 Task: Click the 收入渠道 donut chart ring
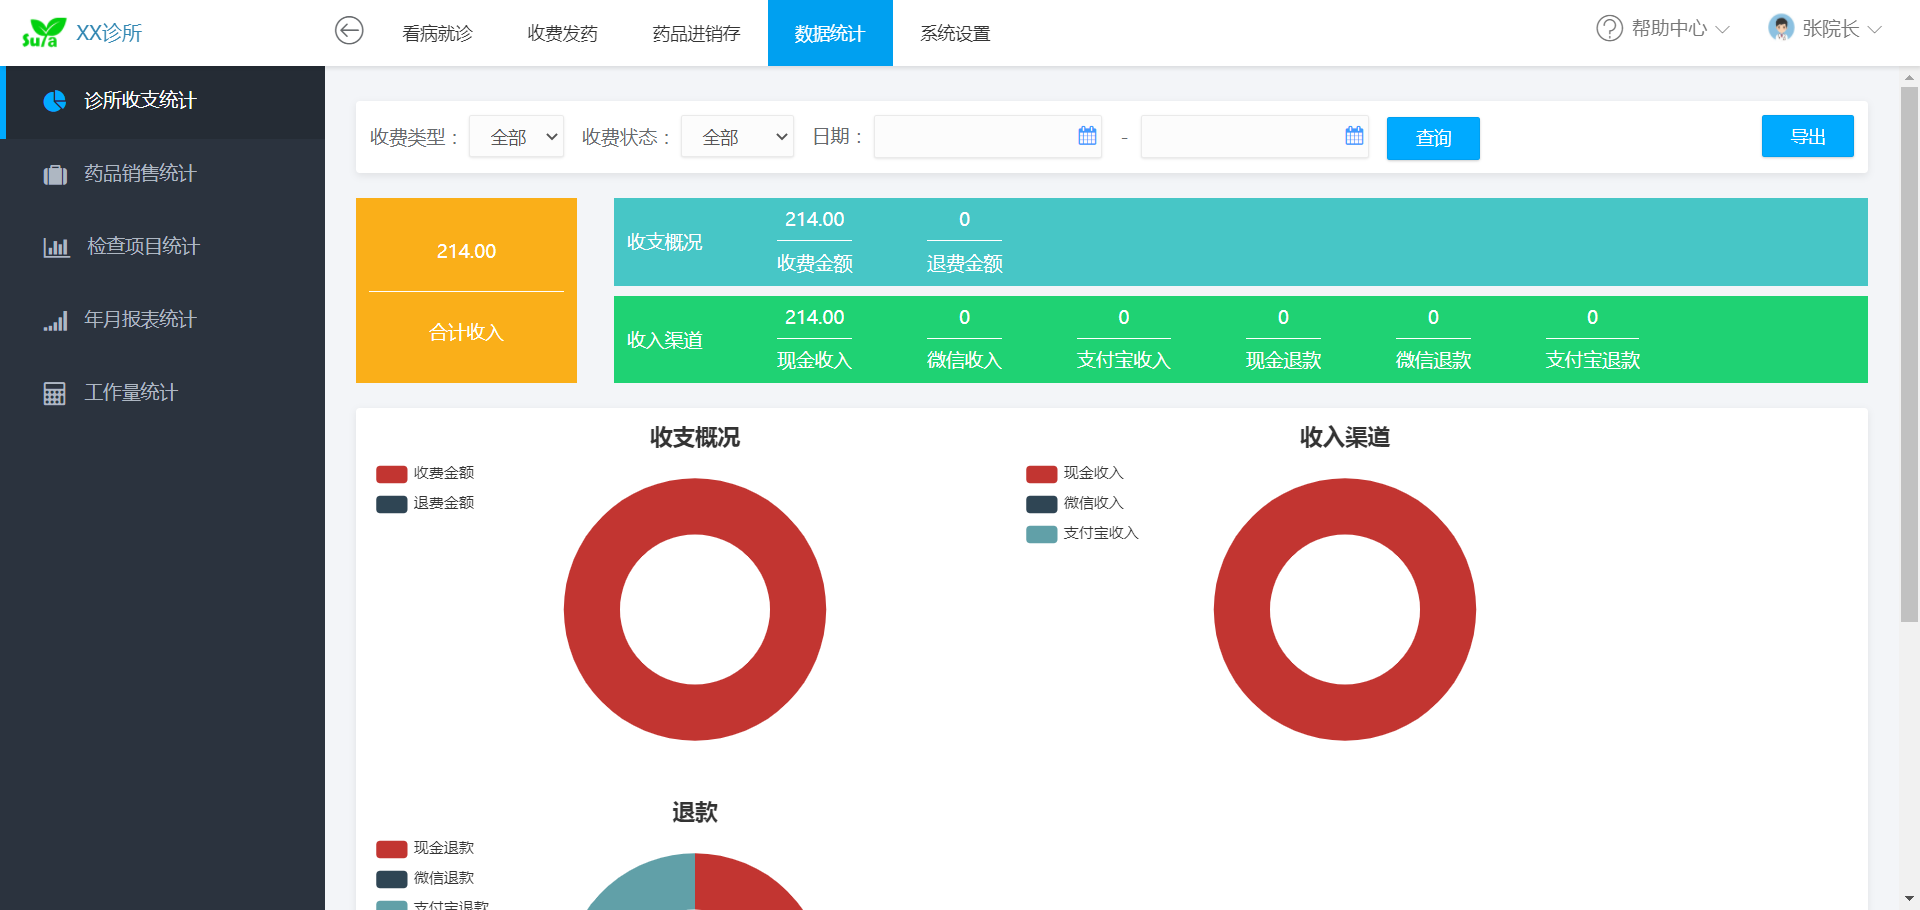1242,610
